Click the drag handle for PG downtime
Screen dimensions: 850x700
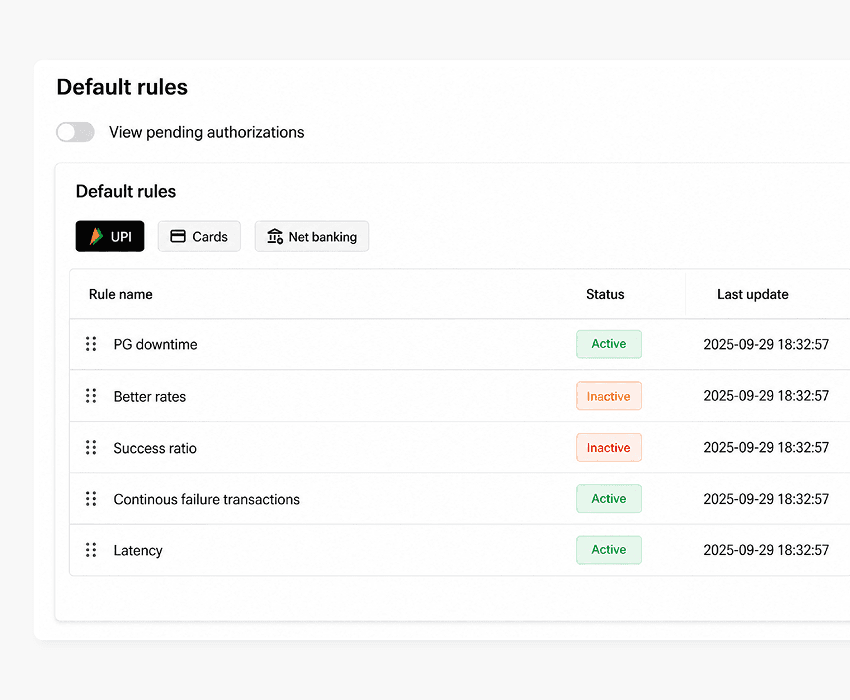tap(91, 344)
